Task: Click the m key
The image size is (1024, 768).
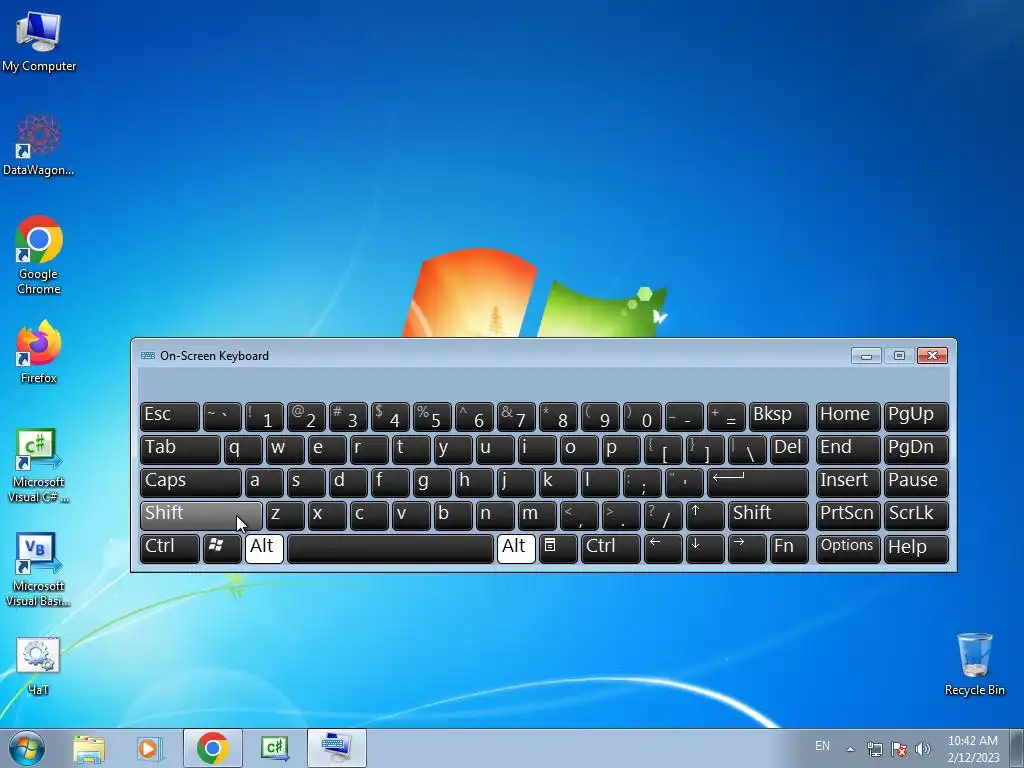Action: pyautogui.click(x=537, y=515)
